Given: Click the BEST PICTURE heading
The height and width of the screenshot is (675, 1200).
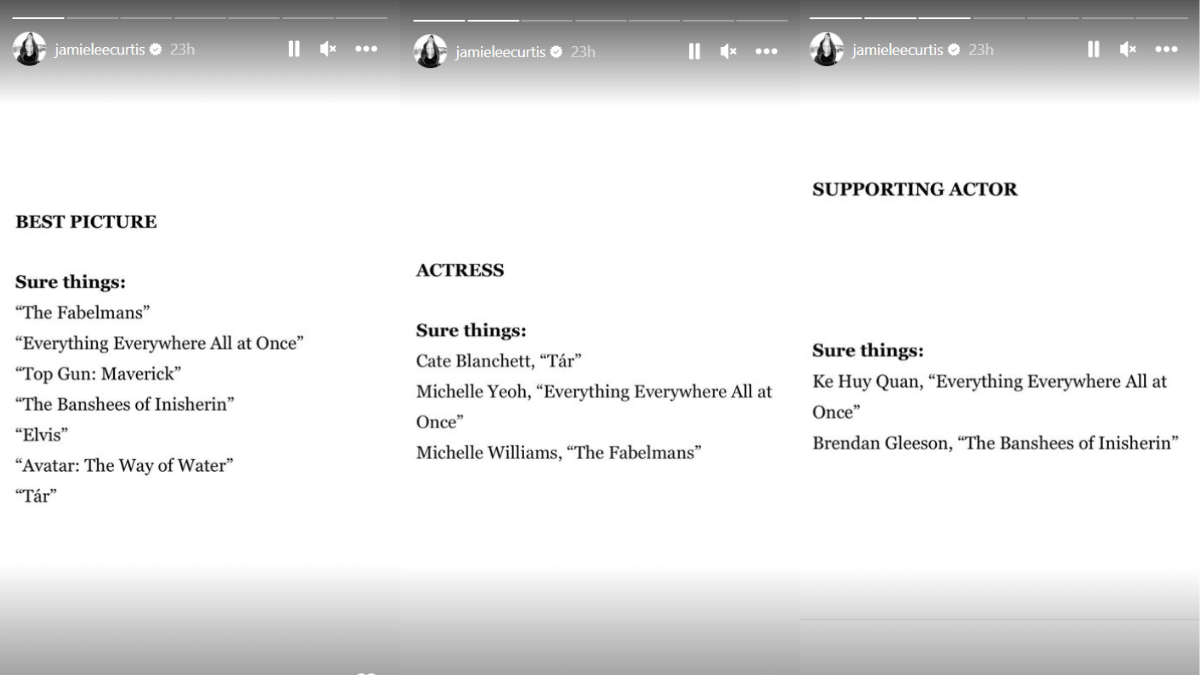Looking at the screenshot, I should [86, 222].
